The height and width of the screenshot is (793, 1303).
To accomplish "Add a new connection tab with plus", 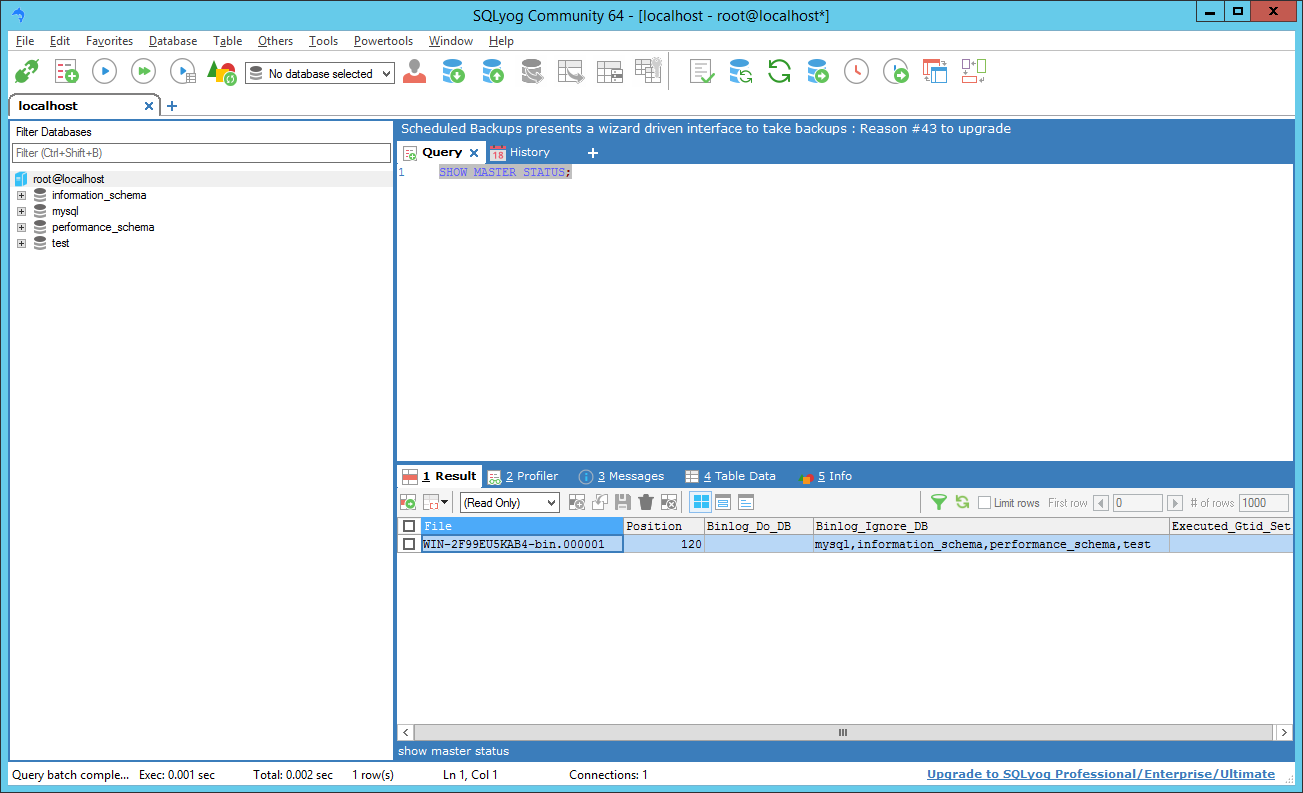I will point(171,106).
